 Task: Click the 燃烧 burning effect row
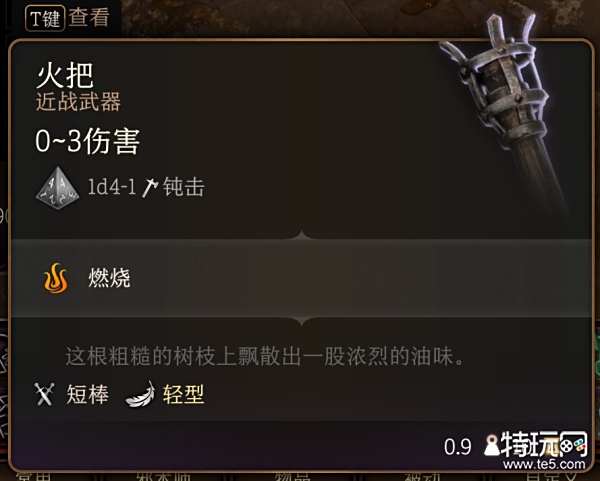click(302, 278)
